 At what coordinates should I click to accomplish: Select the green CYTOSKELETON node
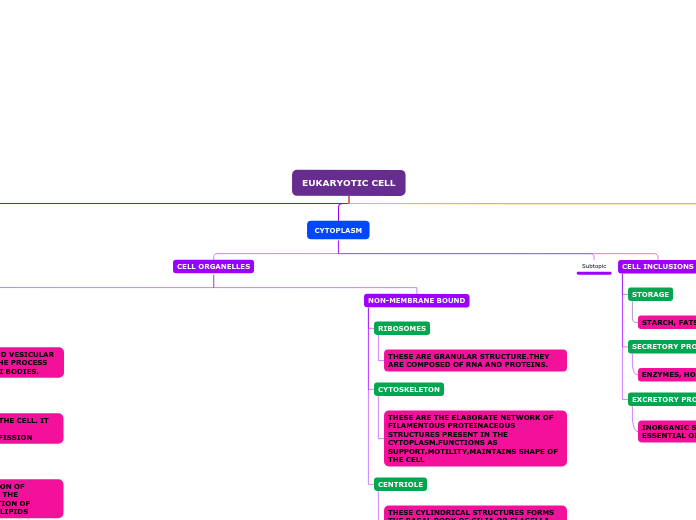(x=408, y=389)
